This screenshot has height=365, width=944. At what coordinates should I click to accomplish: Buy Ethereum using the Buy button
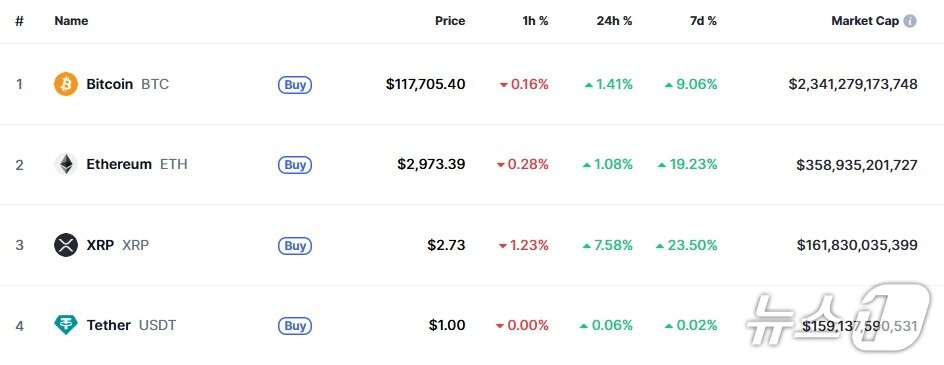(x=295, y=165)
